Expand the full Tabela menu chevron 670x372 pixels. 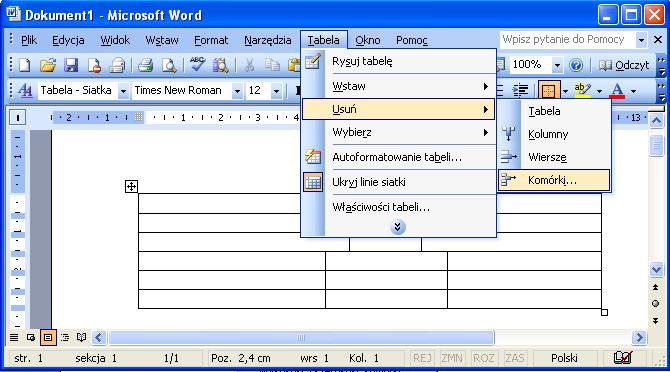click(x=397, y=227)
